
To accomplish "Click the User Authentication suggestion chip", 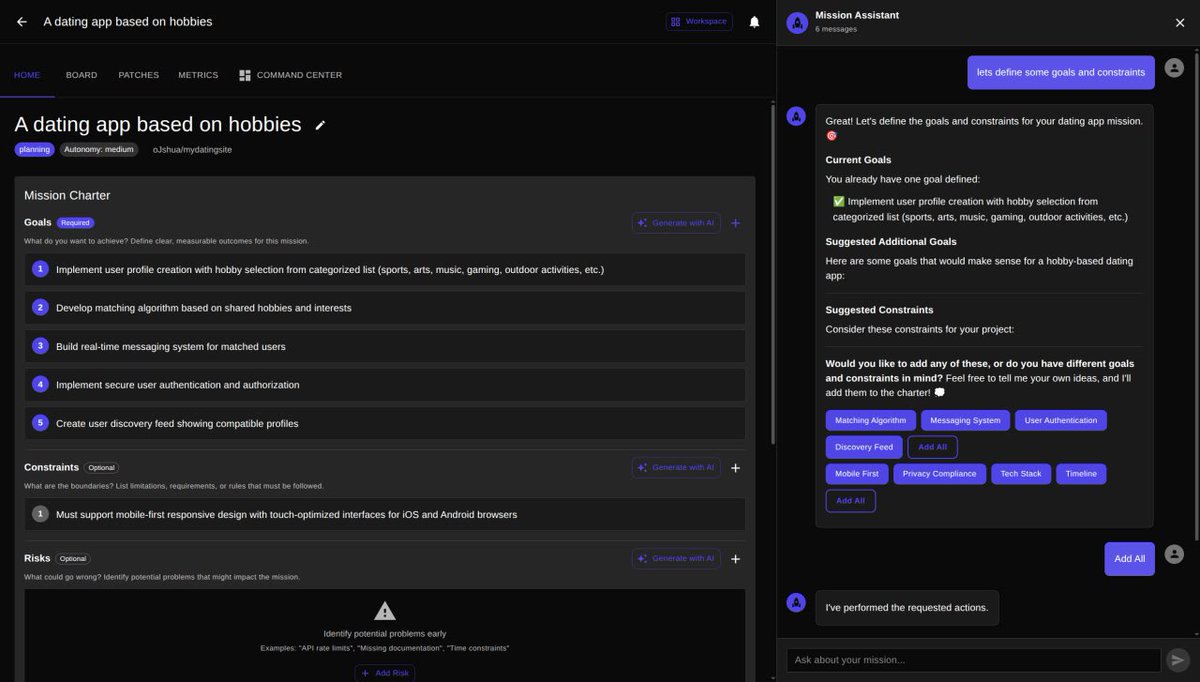I will click(x=1061, y=420).
